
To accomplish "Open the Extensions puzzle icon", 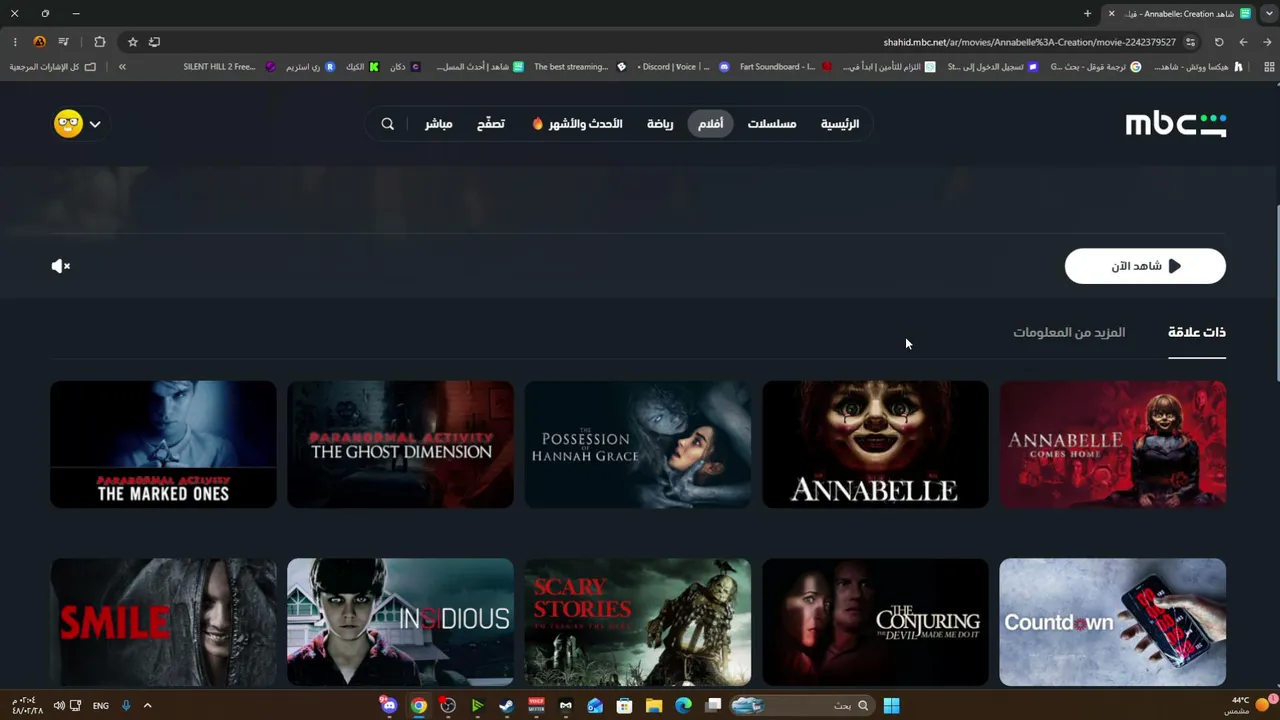I will click(99, 42).
